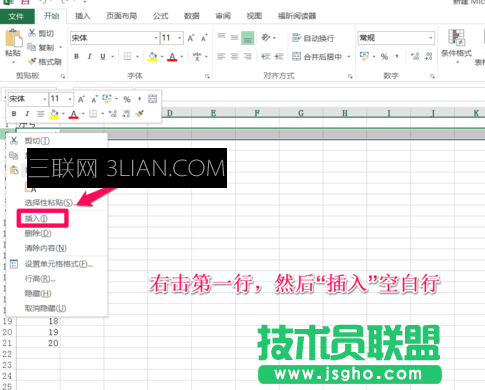Apply percent style from ribbon number group
The width and height of the screenshot is (485, 390).
pyautogui.click(x=384, y=57)
